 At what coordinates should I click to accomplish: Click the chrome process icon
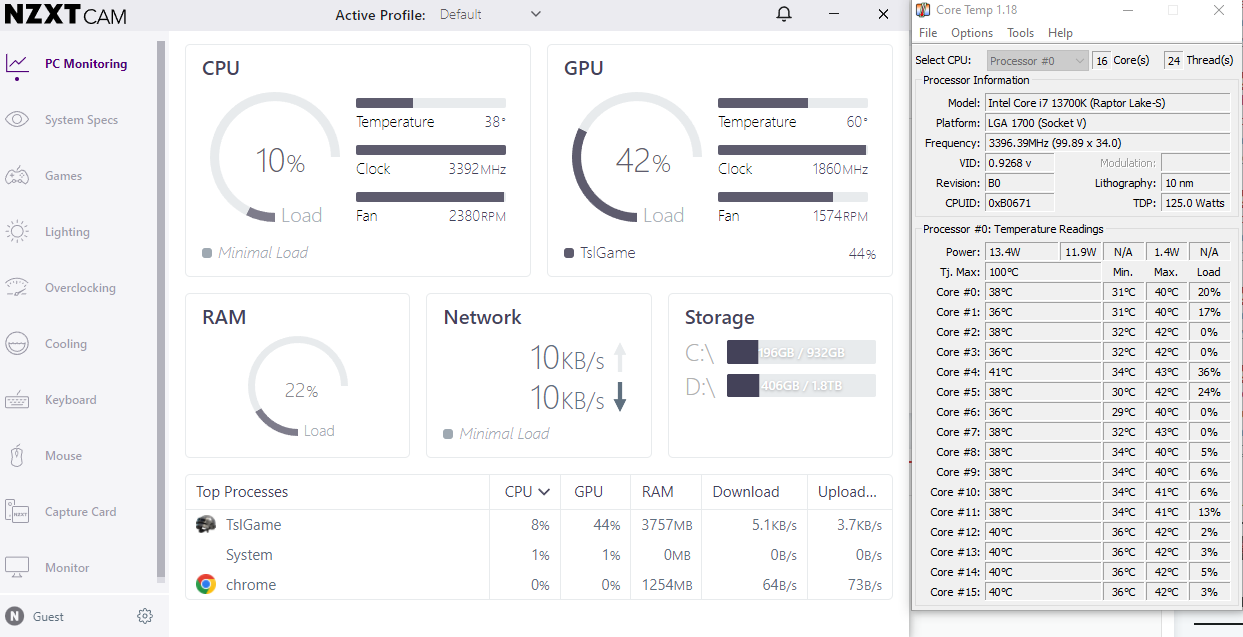(x=206, y=585)
